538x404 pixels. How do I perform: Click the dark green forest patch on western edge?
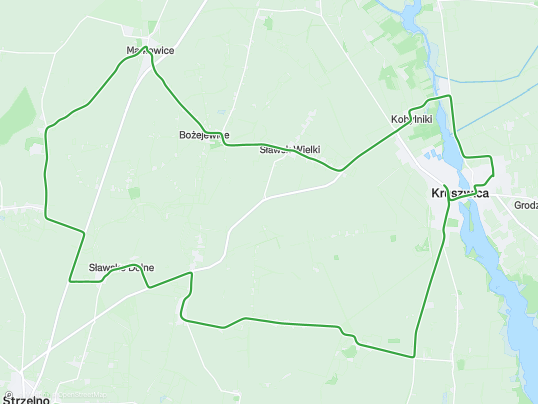[x=19, y=117]
